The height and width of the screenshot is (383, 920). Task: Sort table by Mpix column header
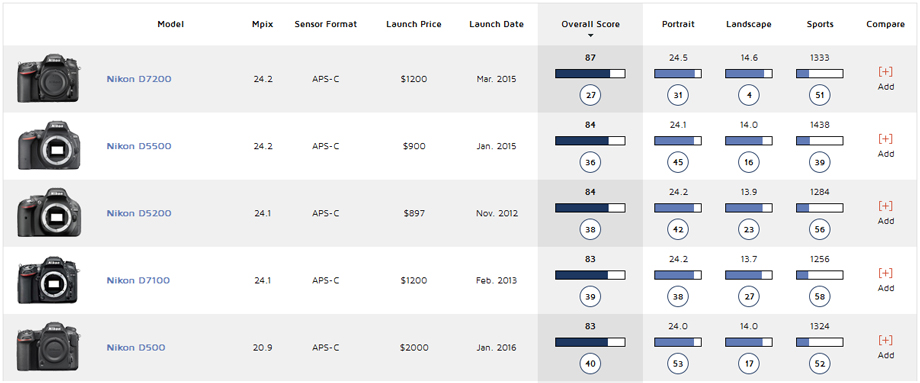click(263, 24)
